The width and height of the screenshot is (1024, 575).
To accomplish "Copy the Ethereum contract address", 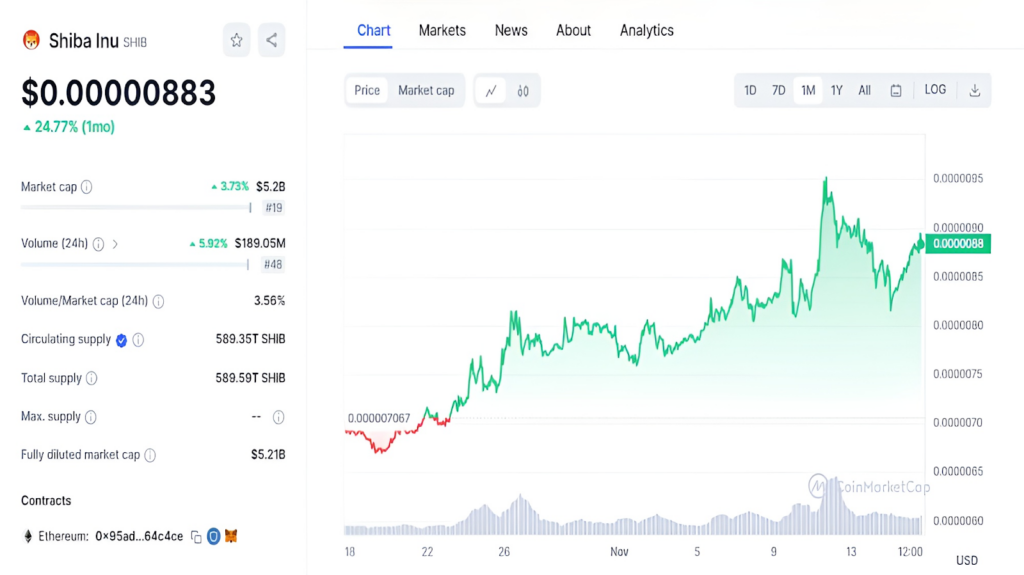I will [196, 536].
